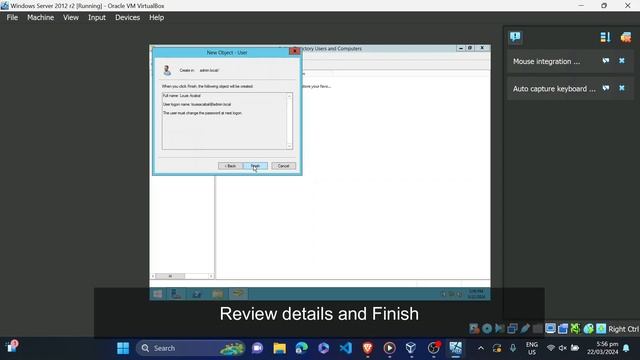Image resolution: width=640 pixels, height=360 pixels.
Task: Open the Machine menu
Action: 40,18
